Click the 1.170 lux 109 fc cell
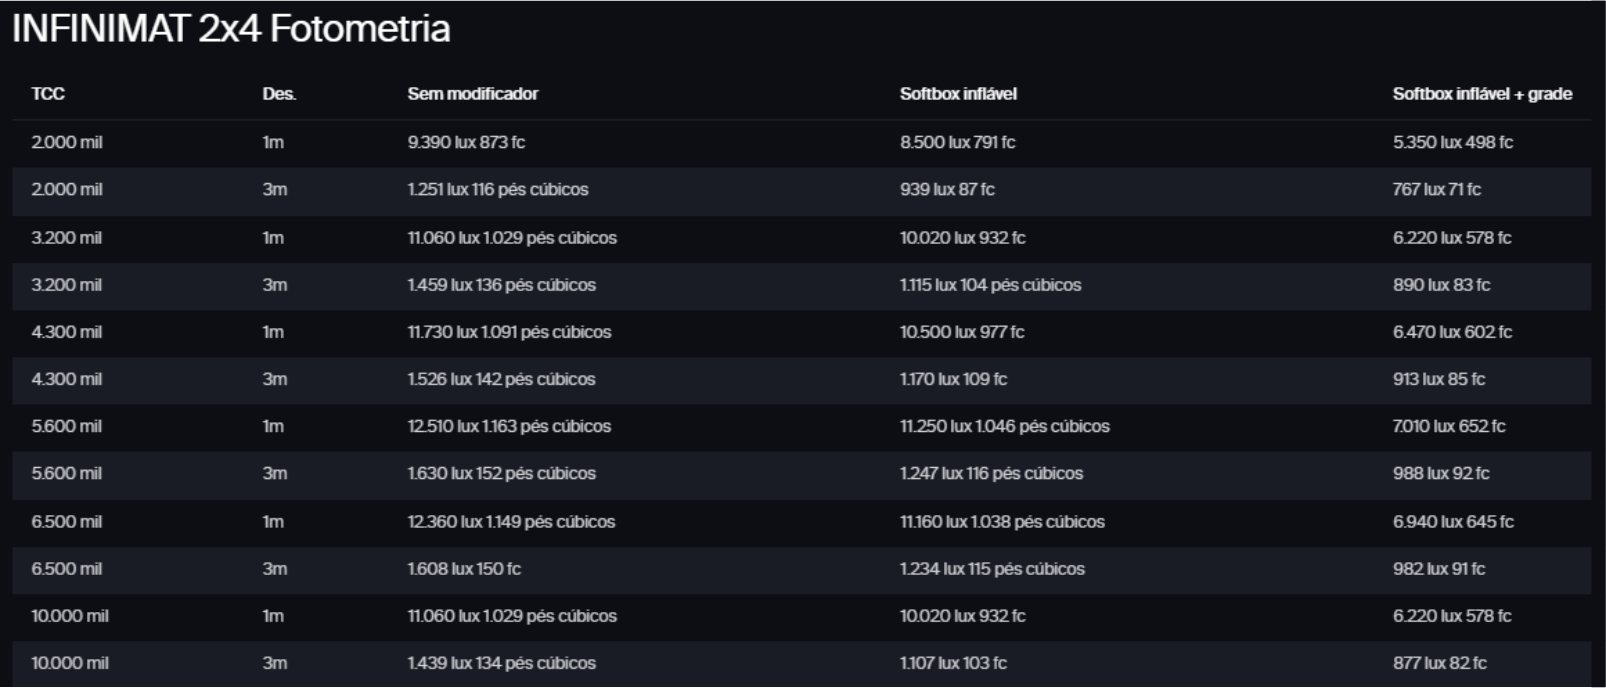1606x688 pixels. click(953, 379)
